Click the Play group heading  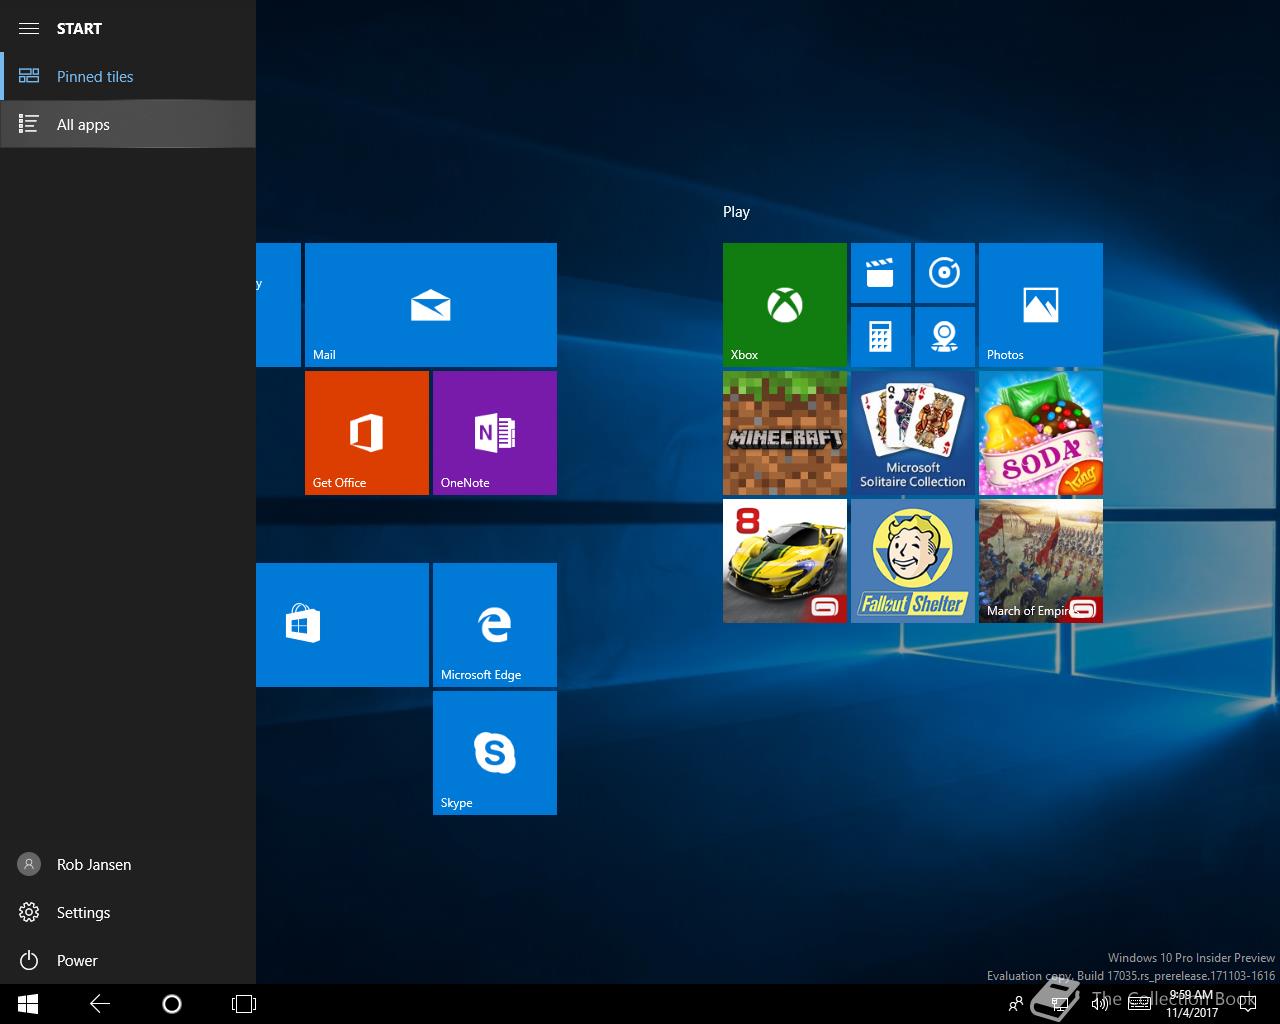click(x=736, y=212)
